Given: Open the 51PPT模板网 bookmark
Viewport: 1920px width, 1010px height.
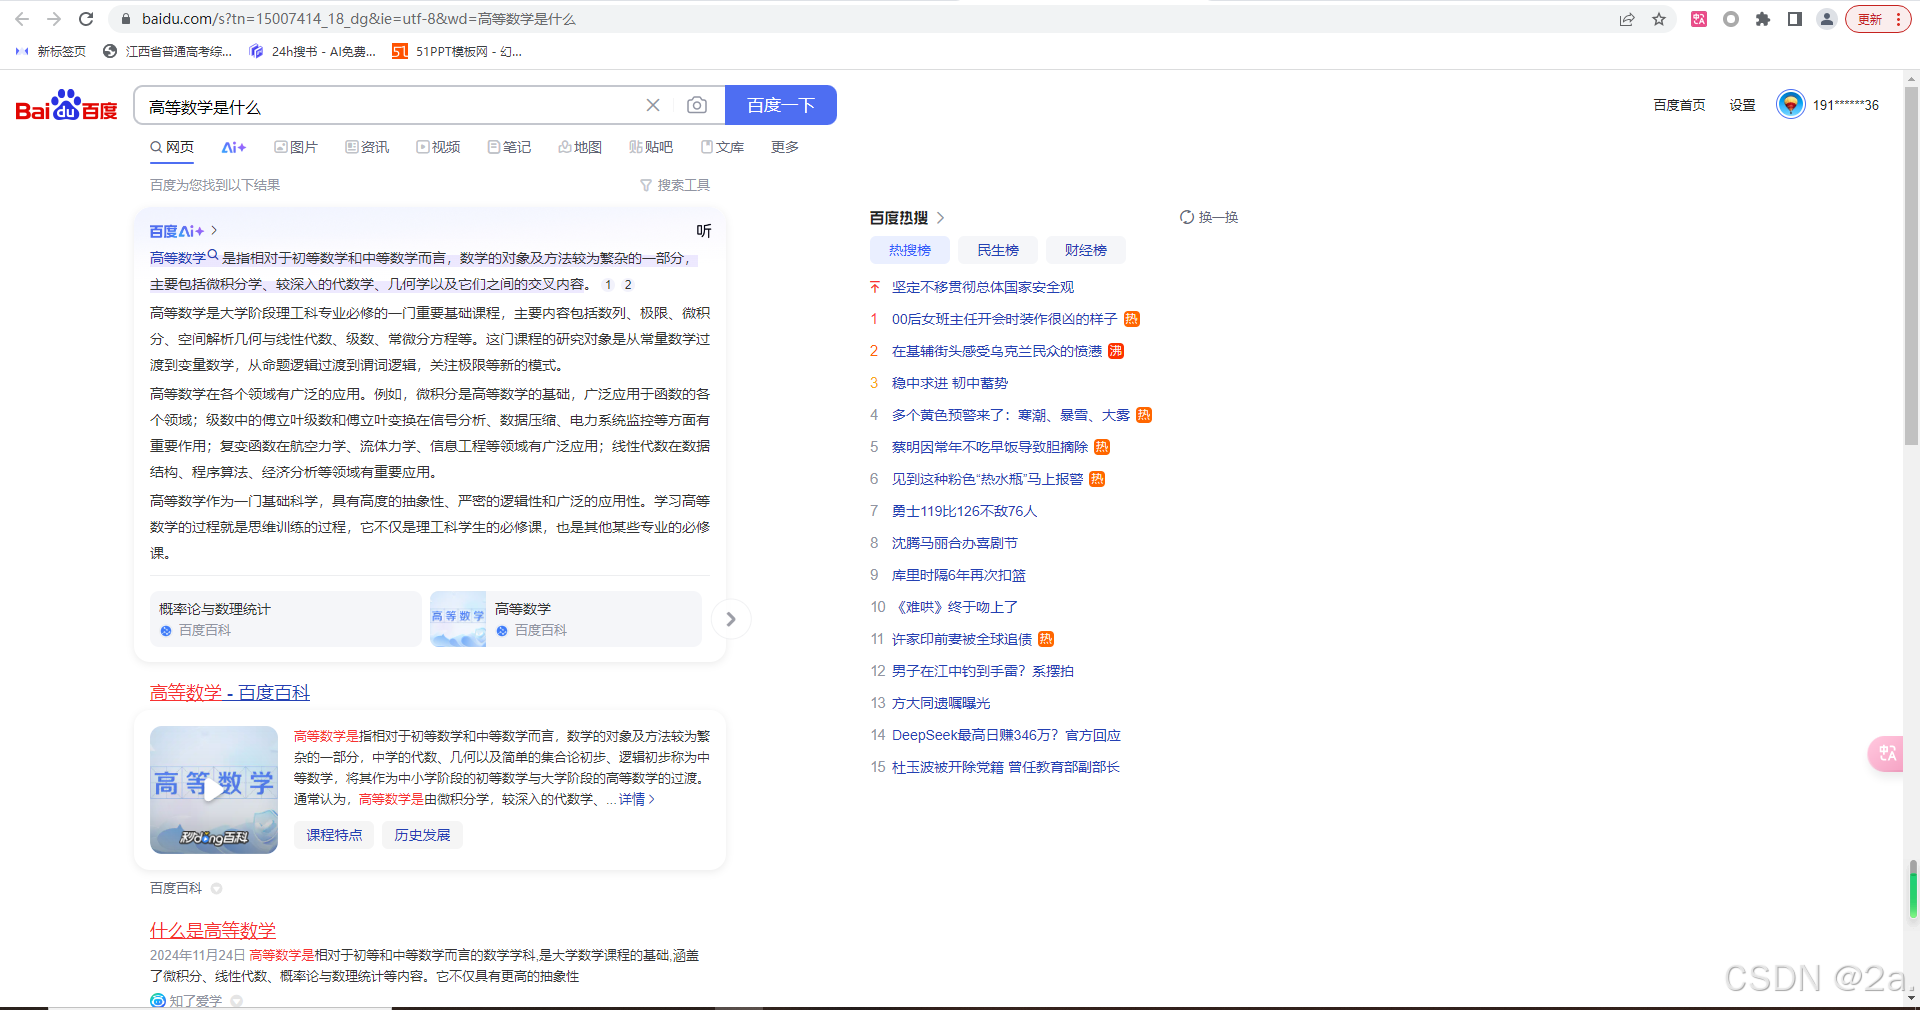Looking at the screenshot, I should (x=457, y=51).
